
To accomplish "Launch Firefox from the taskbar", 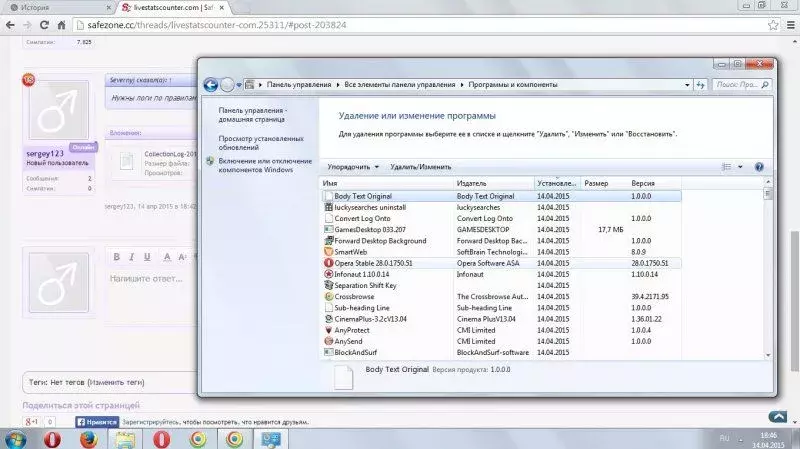I will 88,439.
